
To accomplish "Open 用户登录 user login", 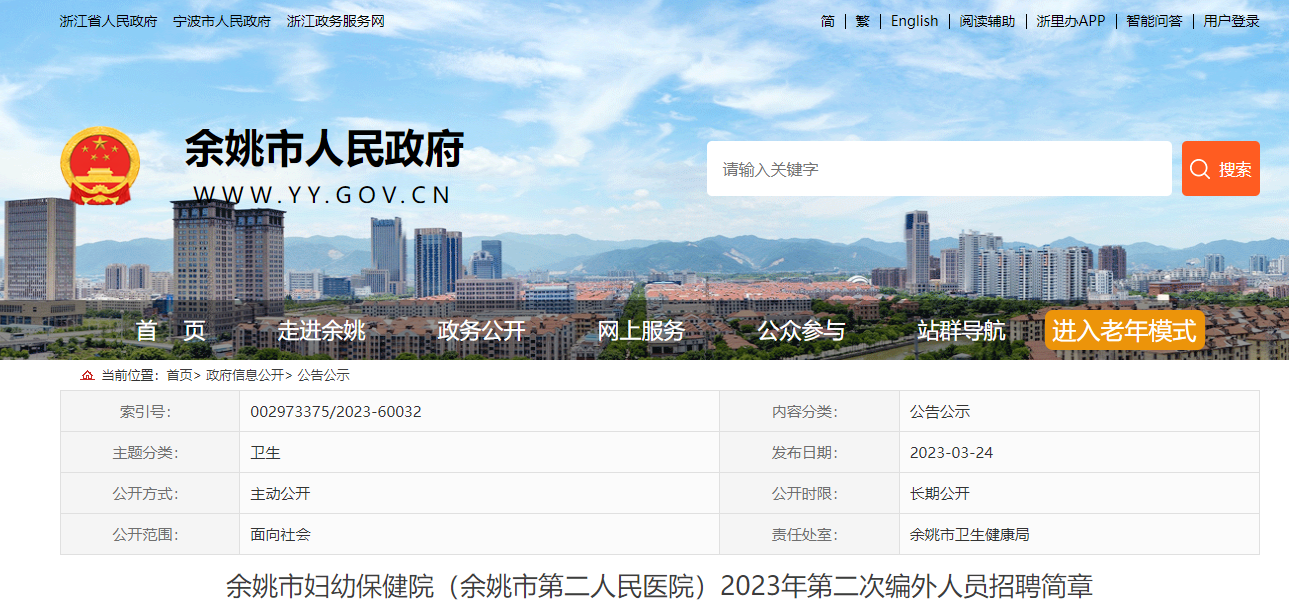I will coord(1232,21).
